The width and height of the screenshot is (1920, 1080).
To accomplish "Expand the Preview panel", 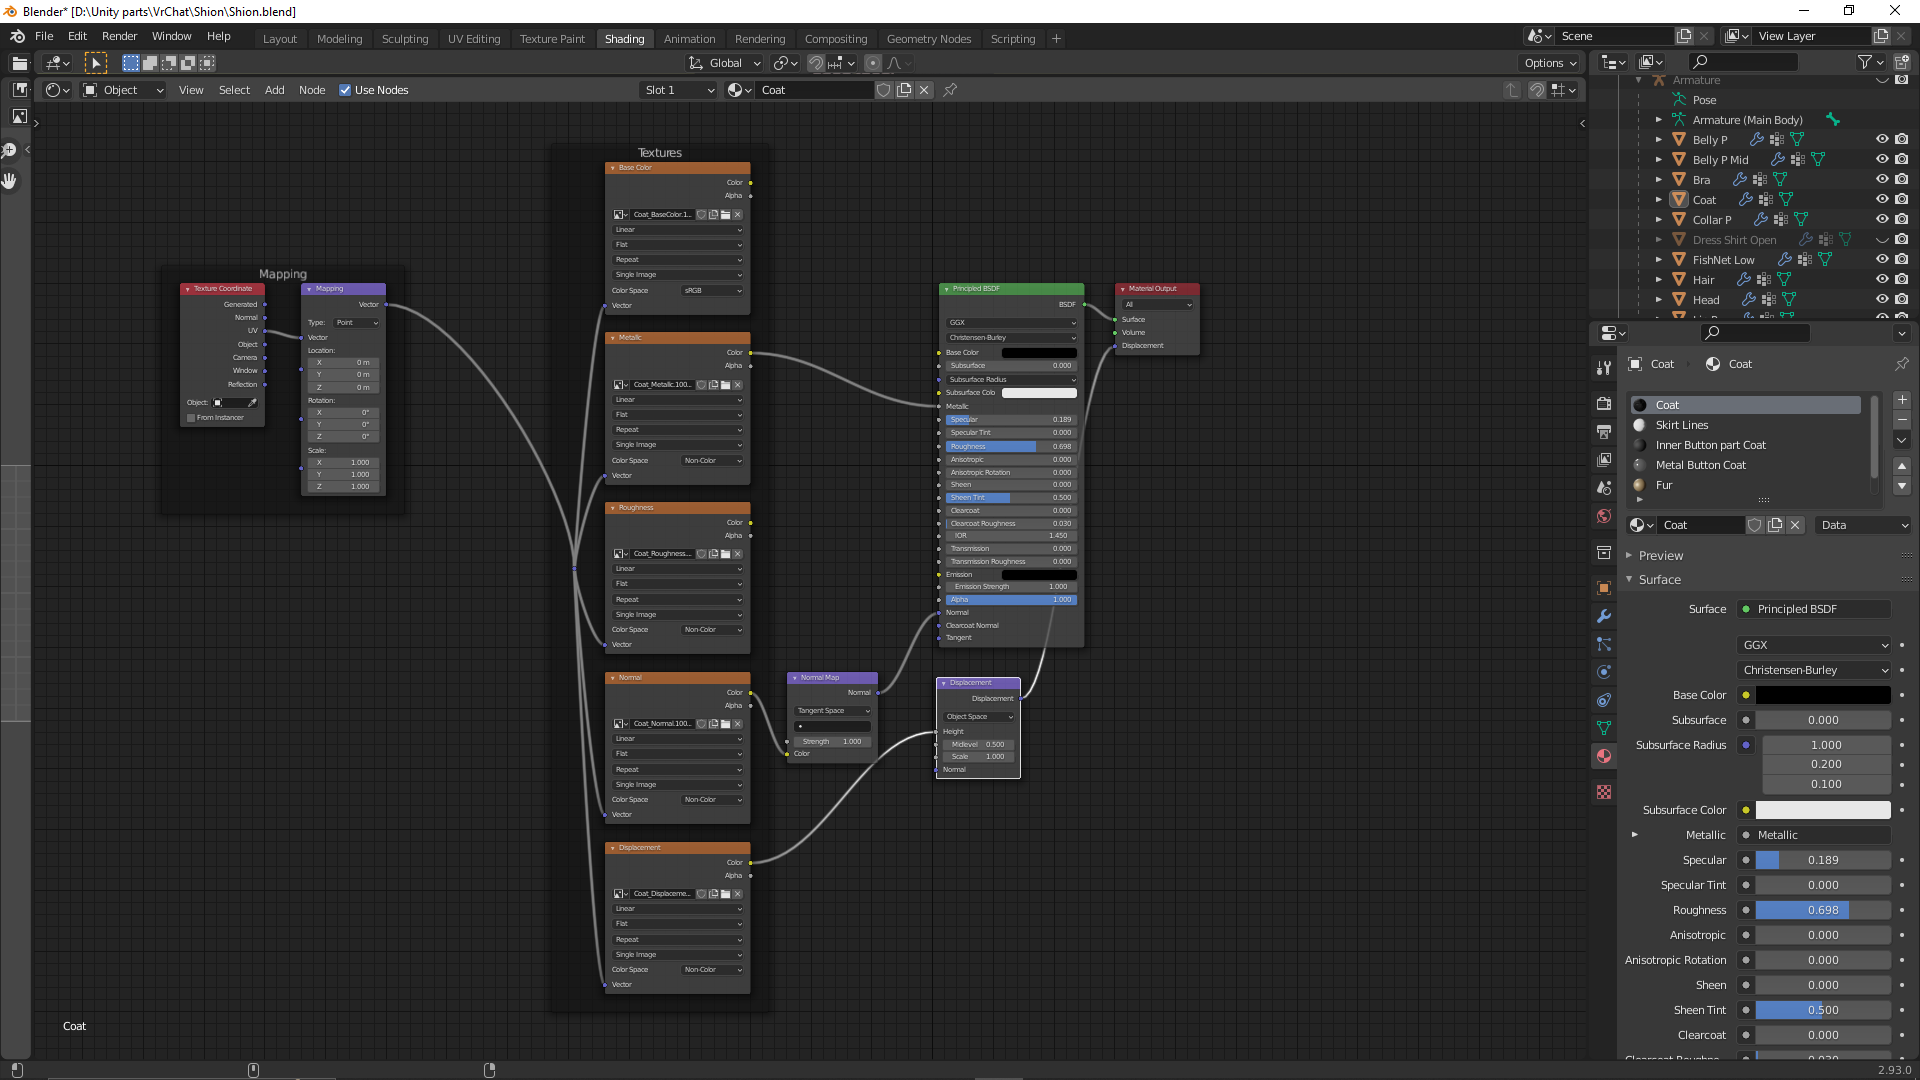I will 1660,556.
